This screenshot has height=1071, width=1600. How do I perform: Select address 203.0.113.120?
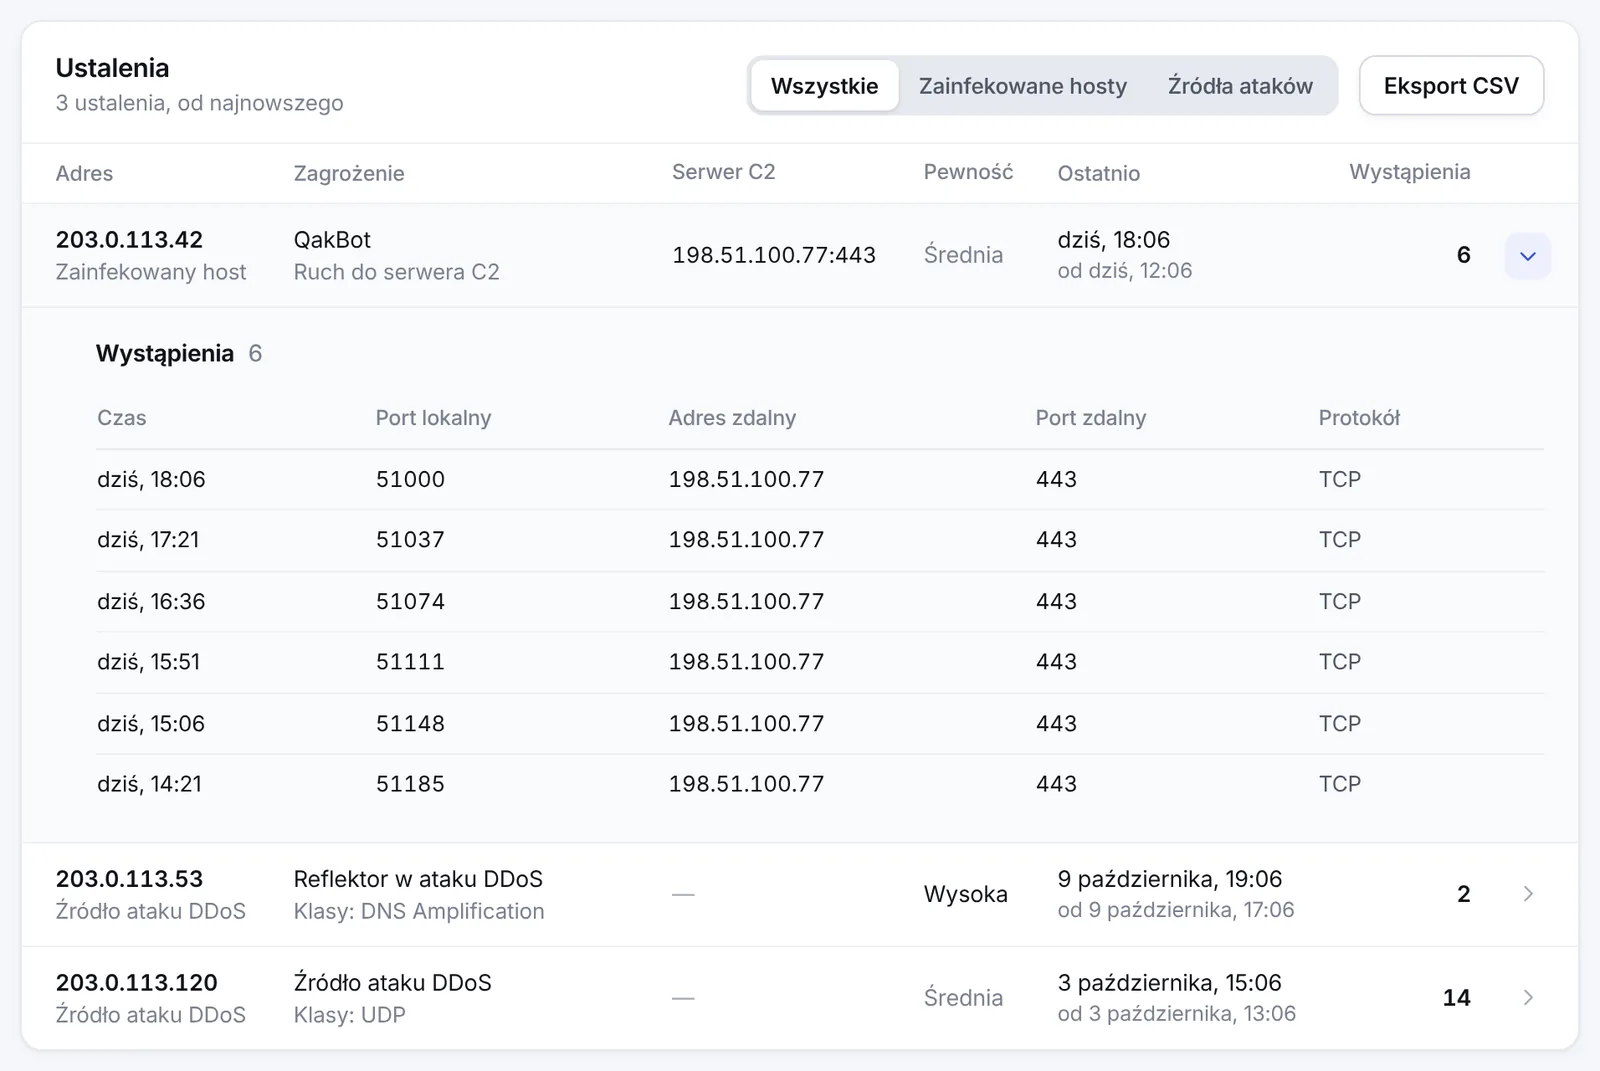point(136,983)
